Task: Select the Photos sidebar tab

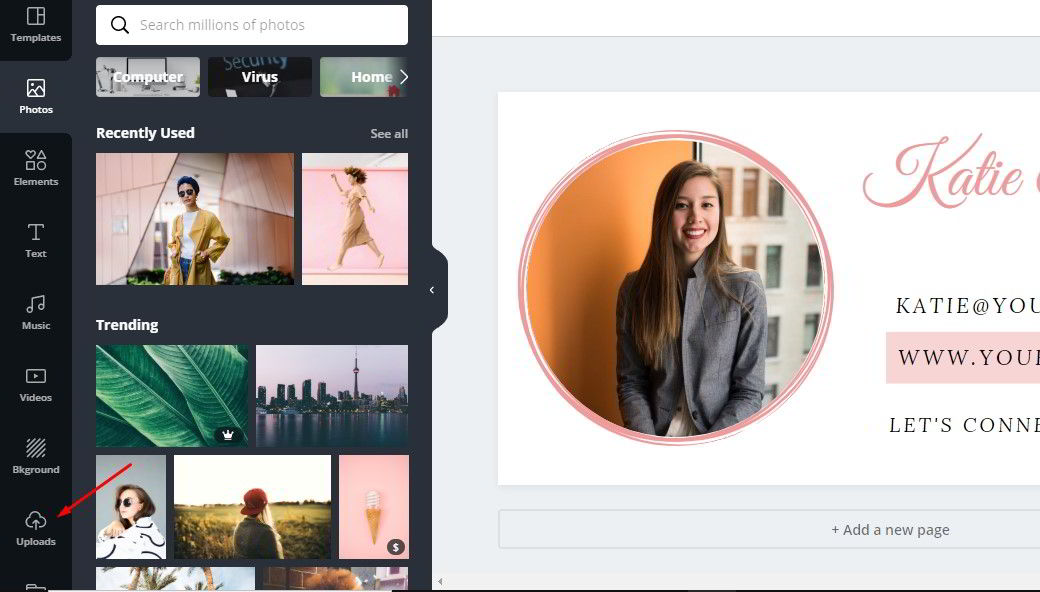Action: tap(36, 97)
